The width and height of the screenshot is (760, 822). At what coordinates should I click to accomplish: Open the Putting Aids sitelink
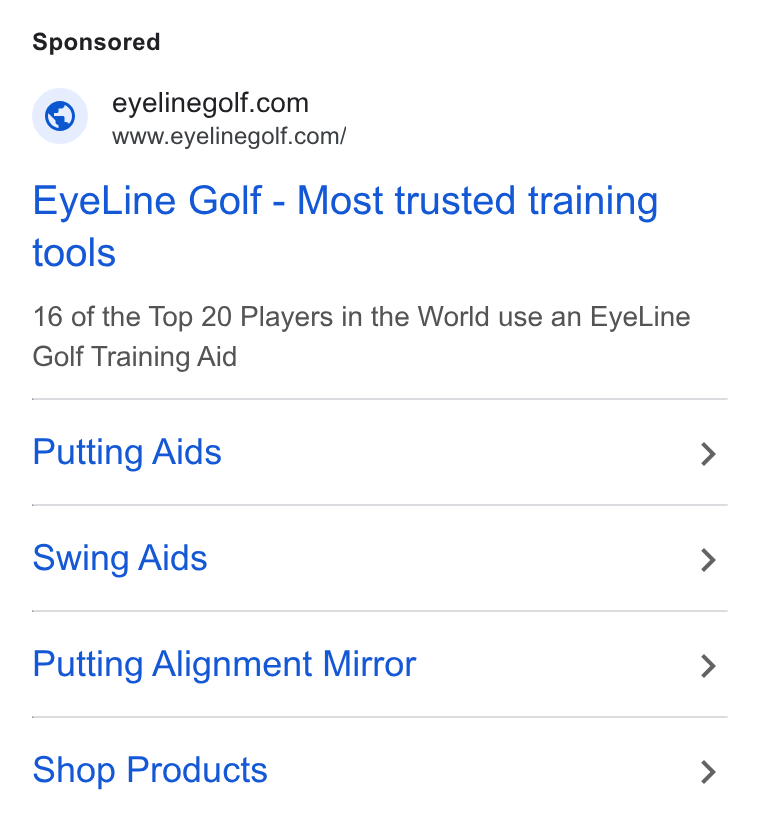(380, 452)
